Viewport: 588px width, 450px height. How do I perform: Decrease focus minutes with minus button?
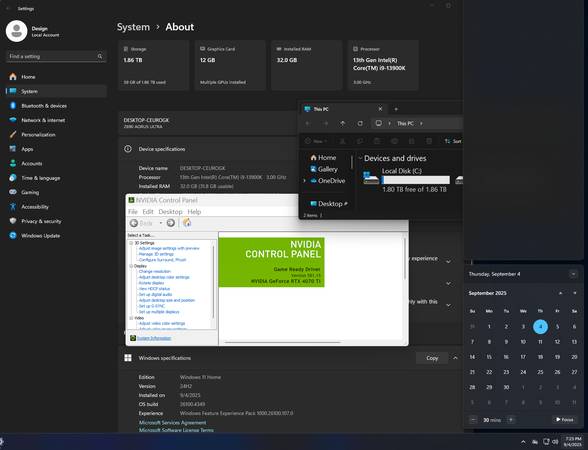(473, 420)
